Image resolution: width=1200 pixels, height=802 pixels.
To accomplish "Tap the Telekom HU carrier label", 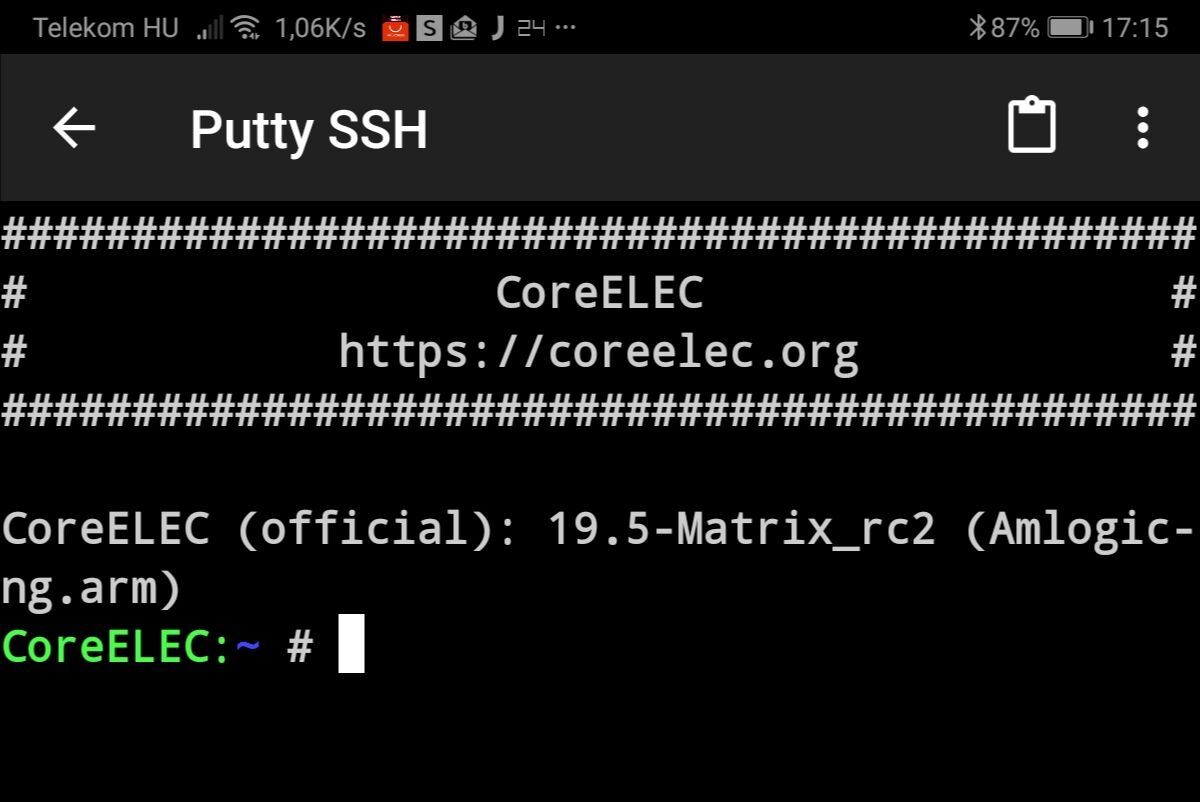I will pos(105,28).
